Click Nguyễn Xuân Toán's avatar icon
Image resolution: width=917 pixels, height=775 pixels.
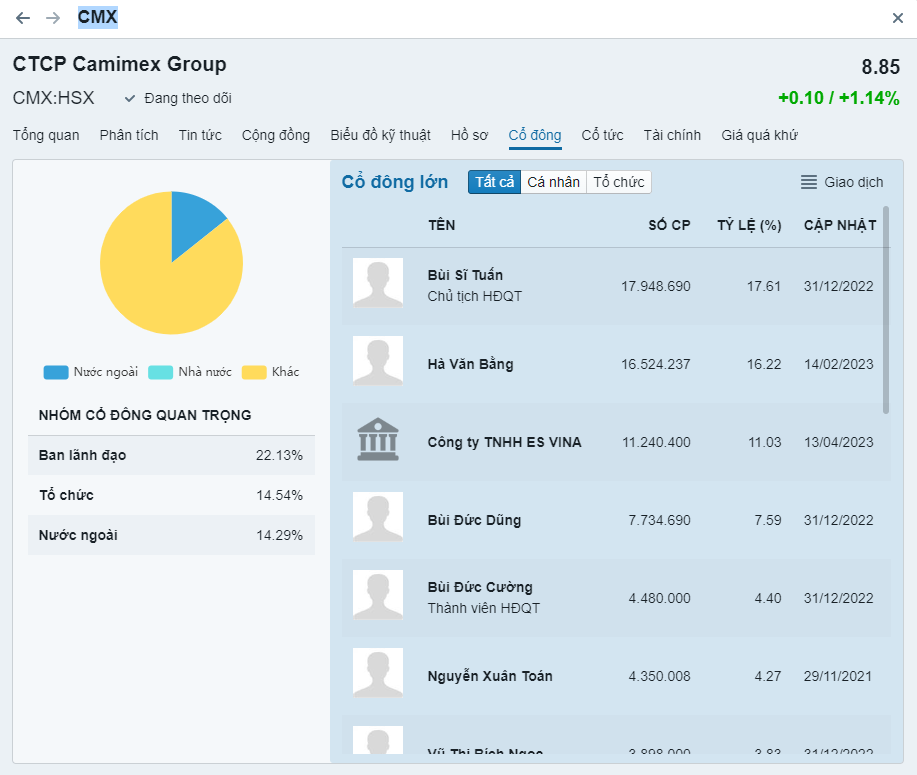(x=377, y=674)
